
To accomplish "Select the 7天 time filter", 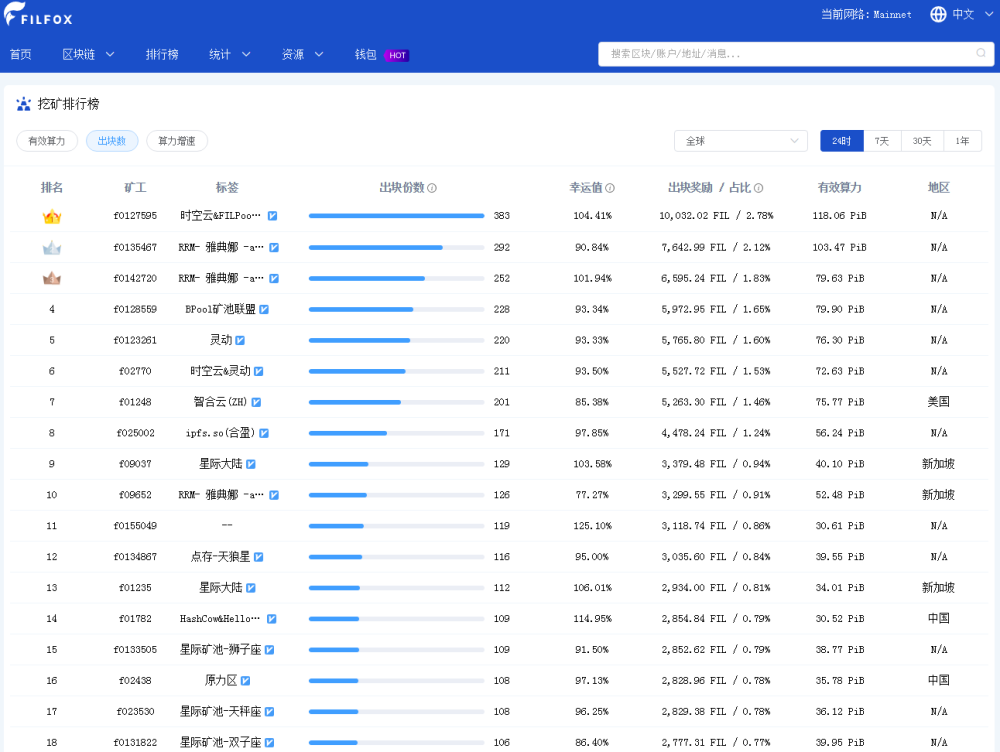I will 881,141.
